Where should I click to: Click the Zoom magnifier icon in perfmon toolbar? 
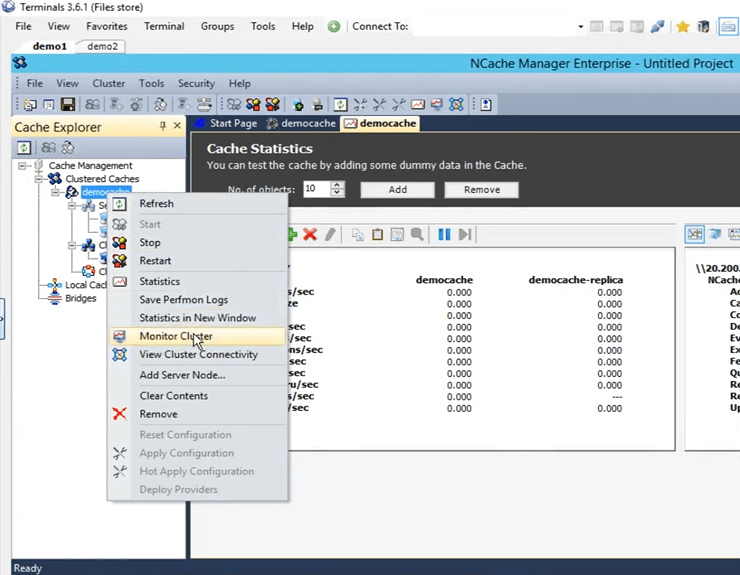tap(417, 234)
